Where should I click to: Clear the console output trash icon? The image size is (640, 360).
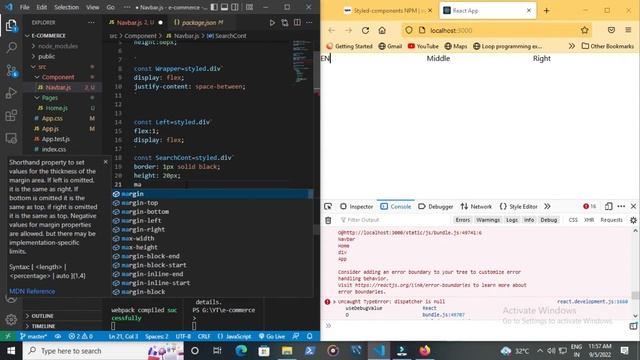(328, 220)
